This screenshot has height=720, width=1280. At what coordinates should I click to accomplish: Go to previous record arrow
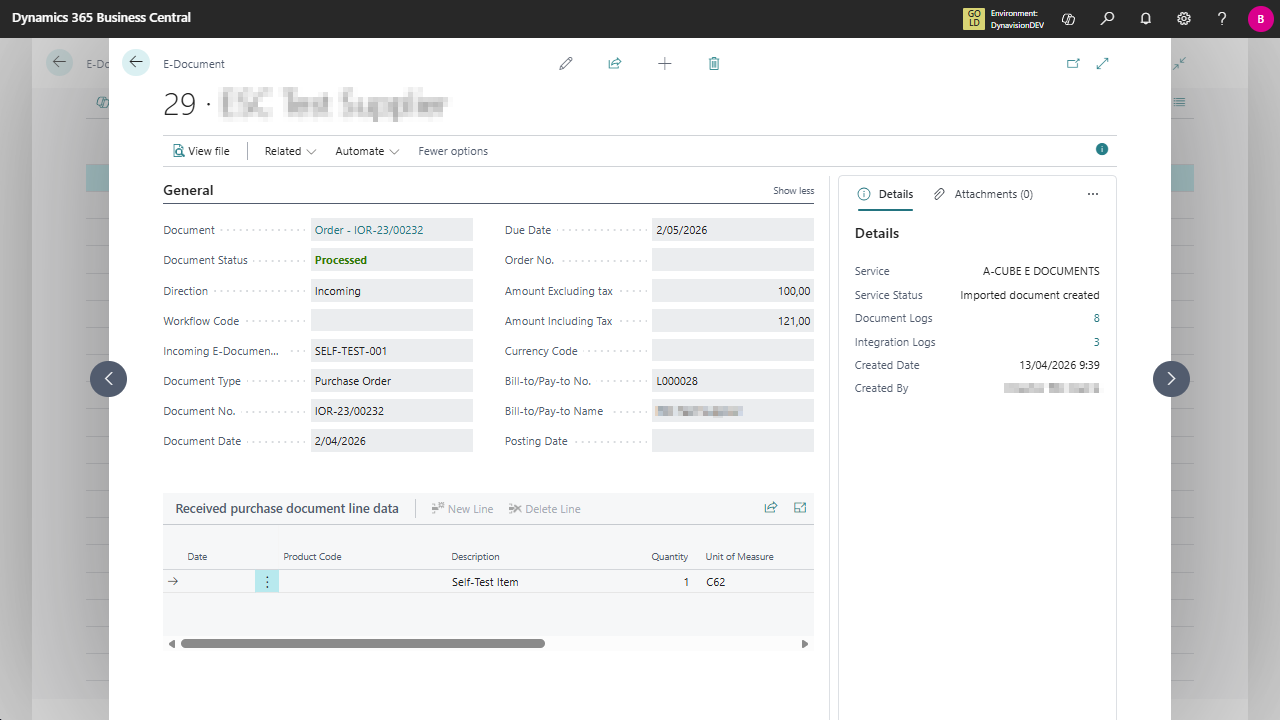tap(108, 379)
